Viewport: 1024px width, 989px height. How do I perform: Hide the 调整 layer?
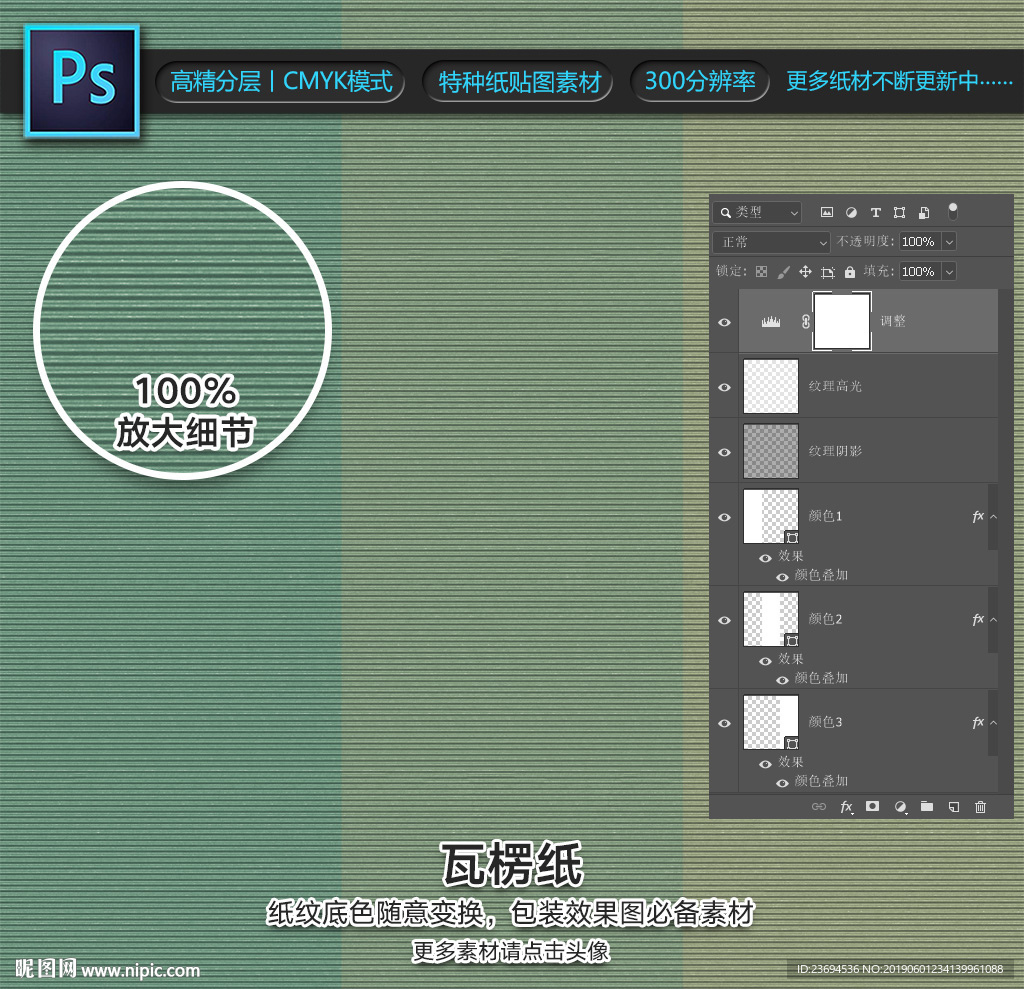pos(724,322)
